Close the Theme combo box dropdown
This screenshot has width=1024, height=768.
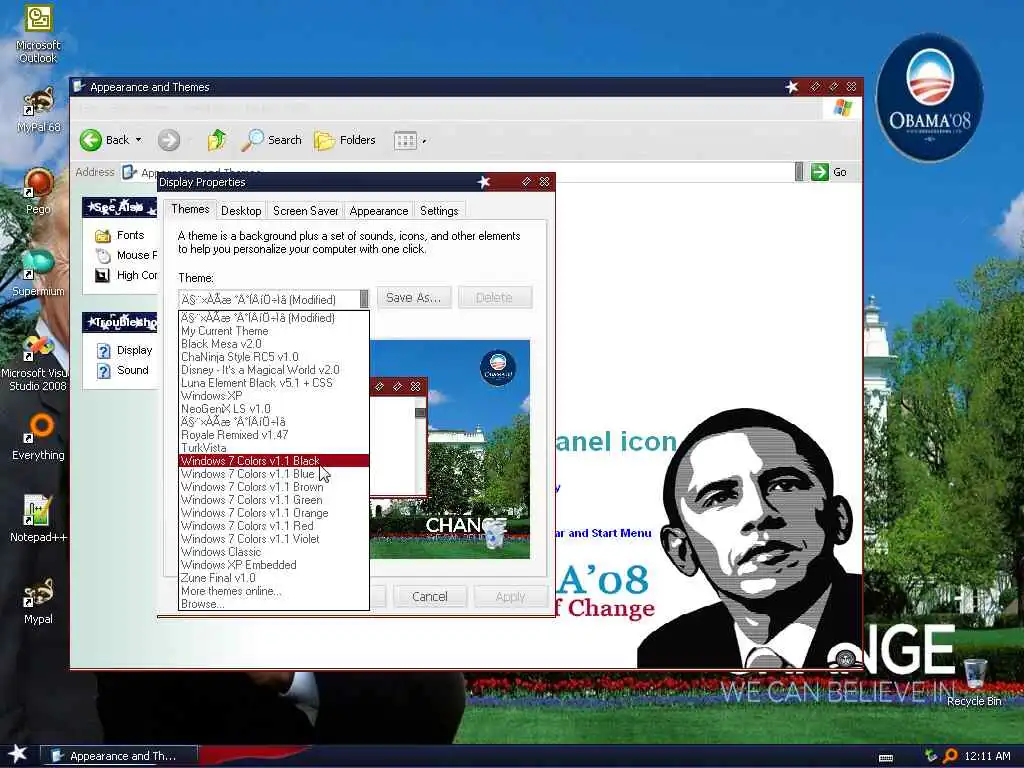click(364, 299)
